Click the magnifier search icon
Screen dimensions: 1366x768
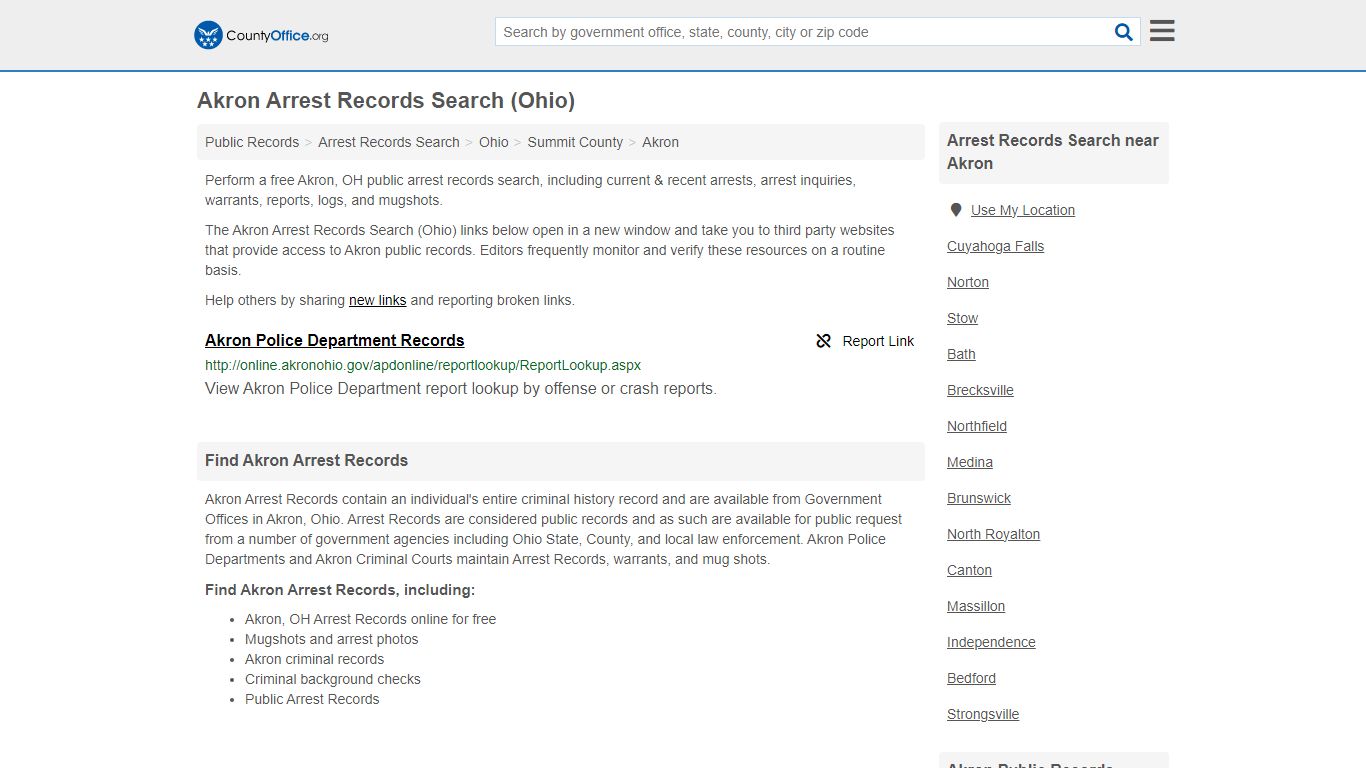click(1124, 32)
